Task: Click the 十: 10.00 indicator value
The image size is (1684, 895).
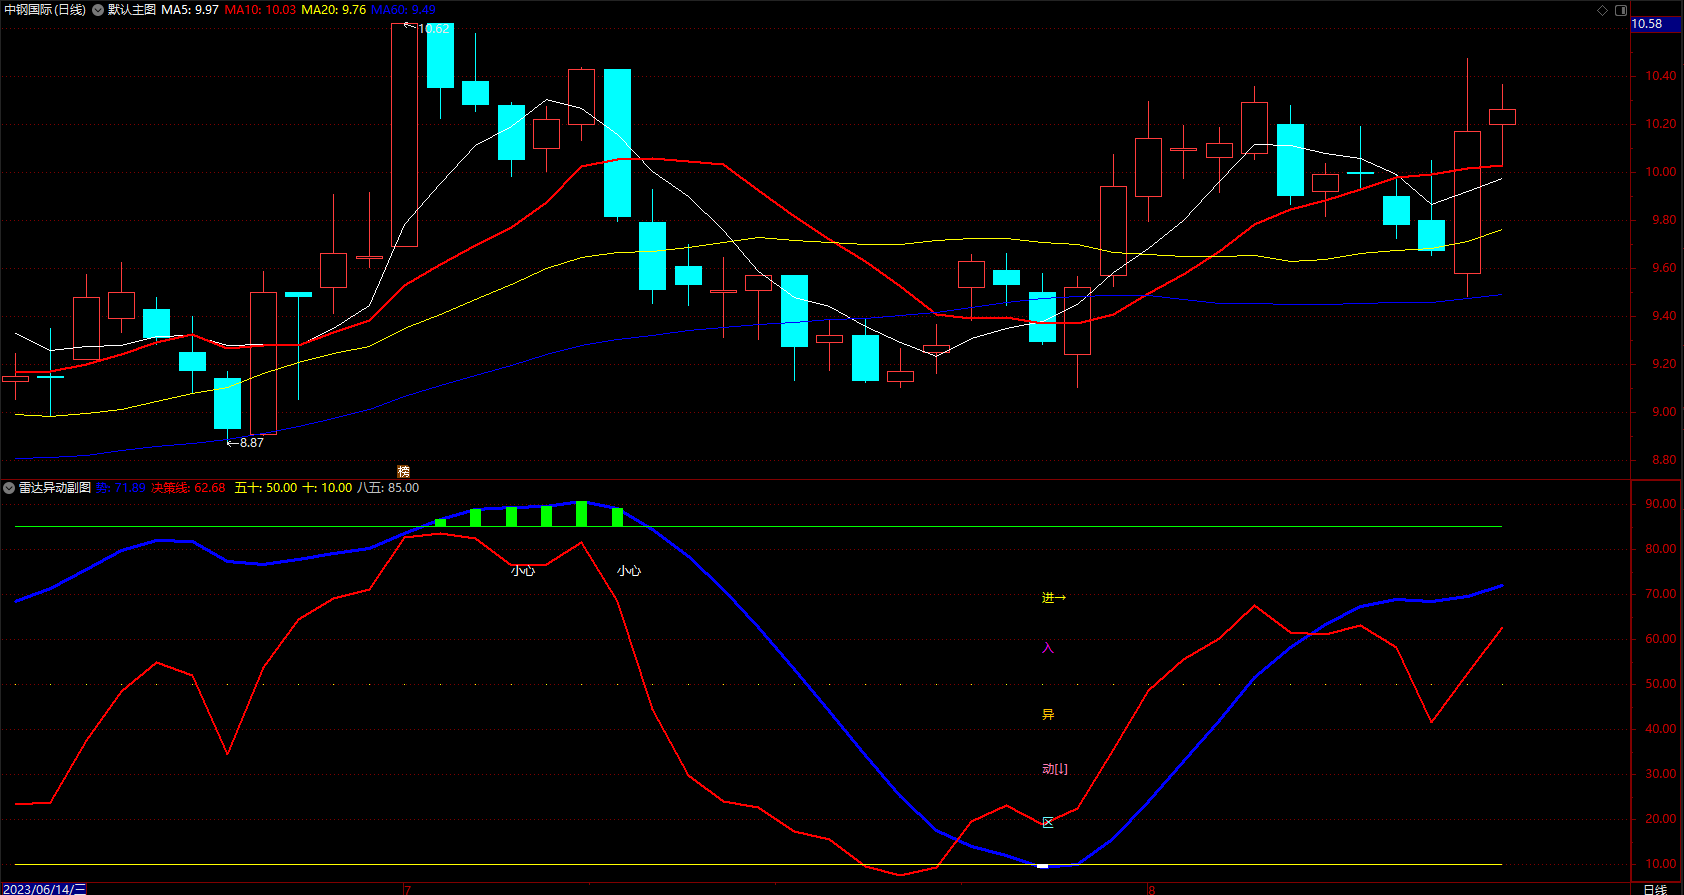Action: (327, 488)
